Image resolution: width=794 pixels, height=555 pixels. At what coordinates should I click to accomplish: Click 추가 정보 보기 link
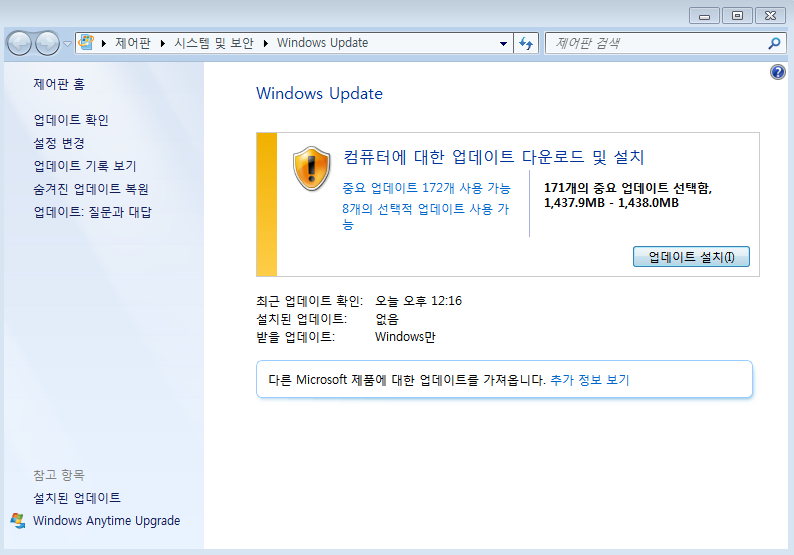tap(589, 380)
